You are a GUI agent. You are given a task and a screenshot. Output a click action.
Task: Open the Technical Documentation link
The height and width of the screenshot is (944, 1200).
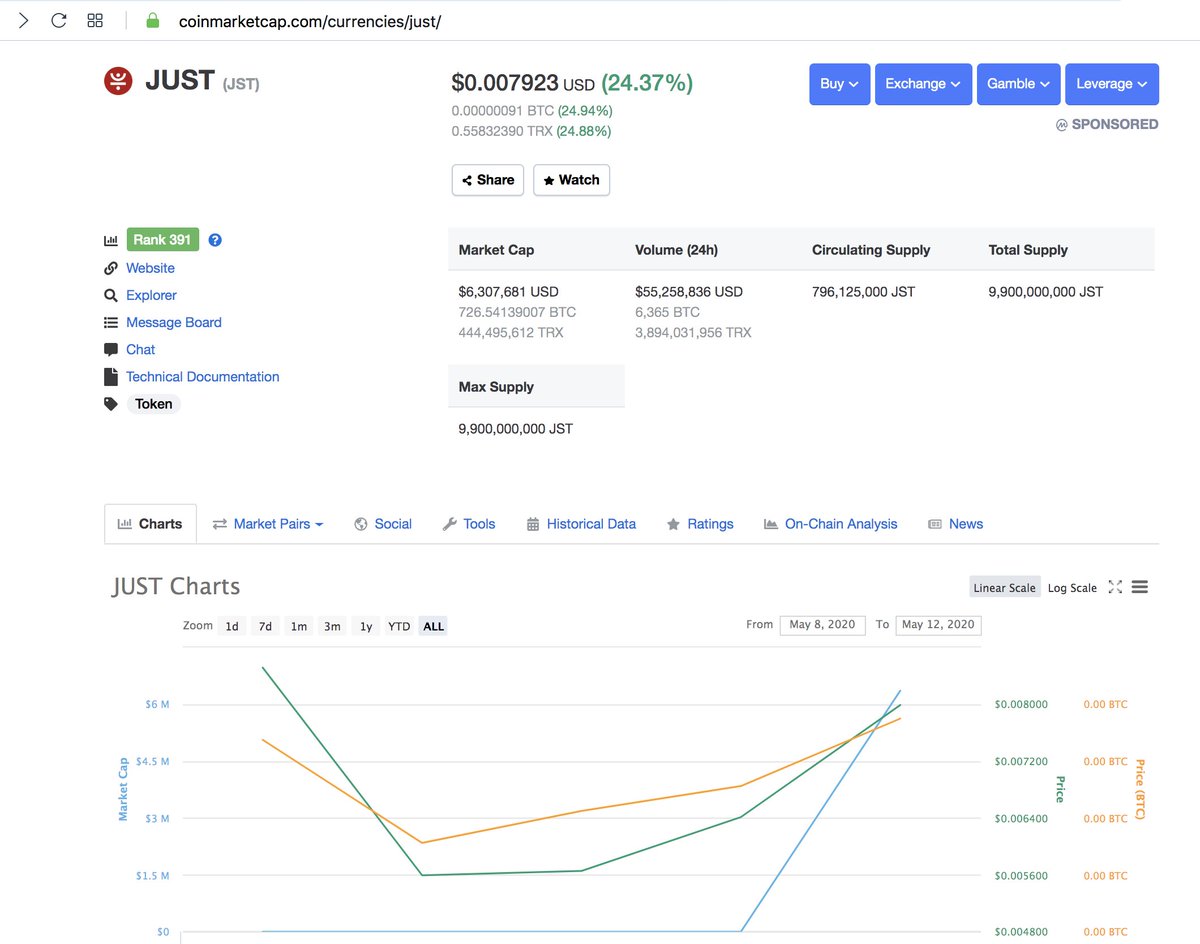(x=203, y=377)
